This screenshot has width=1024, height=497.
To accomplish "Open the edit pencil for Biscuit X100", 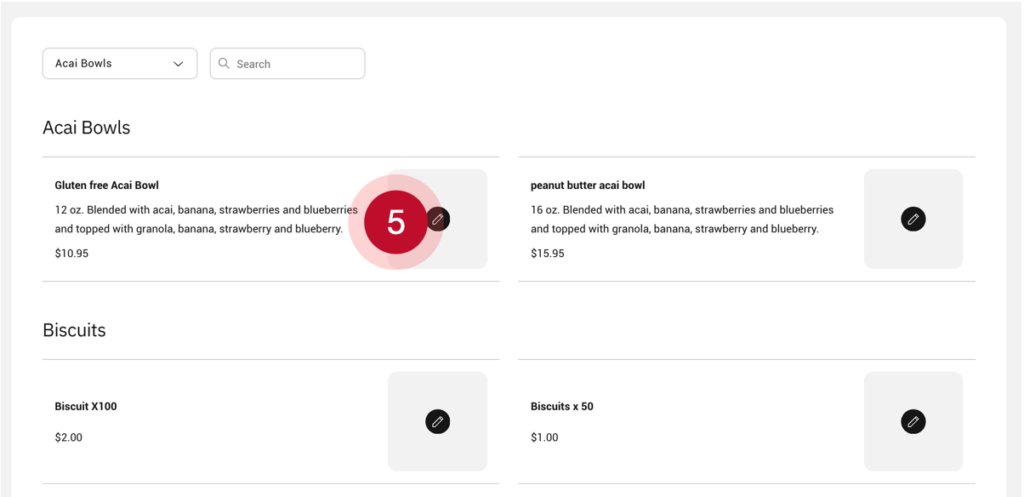I will tap(437, 422).
